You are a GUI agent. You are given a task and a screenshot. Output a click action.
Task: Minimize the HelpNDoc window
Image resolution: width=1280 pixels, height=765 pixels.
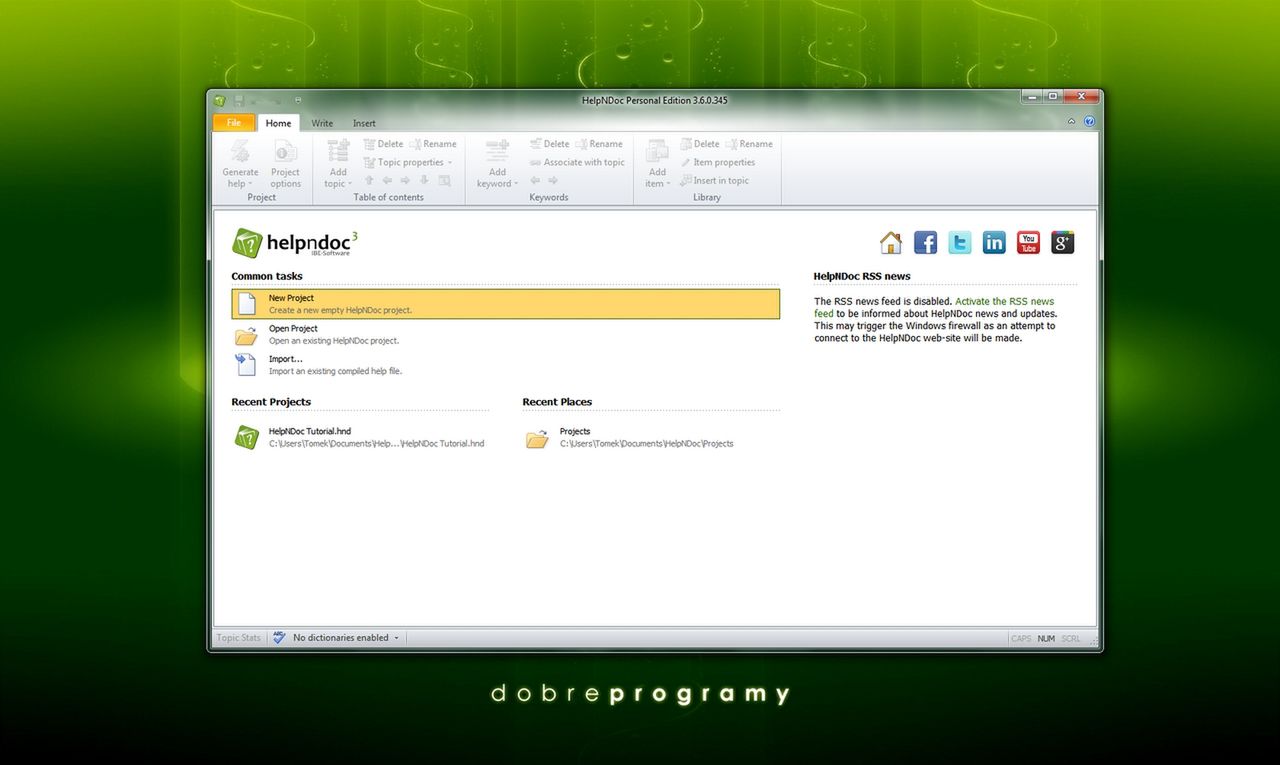(x=1032, y=96)
